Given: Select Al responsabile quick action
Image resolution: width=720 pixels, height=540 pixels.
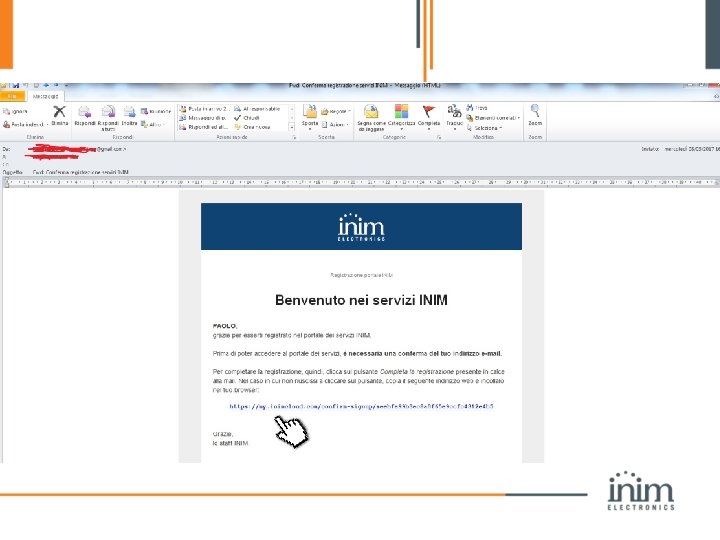Looking at the screenshot, I should pos(257,109).
